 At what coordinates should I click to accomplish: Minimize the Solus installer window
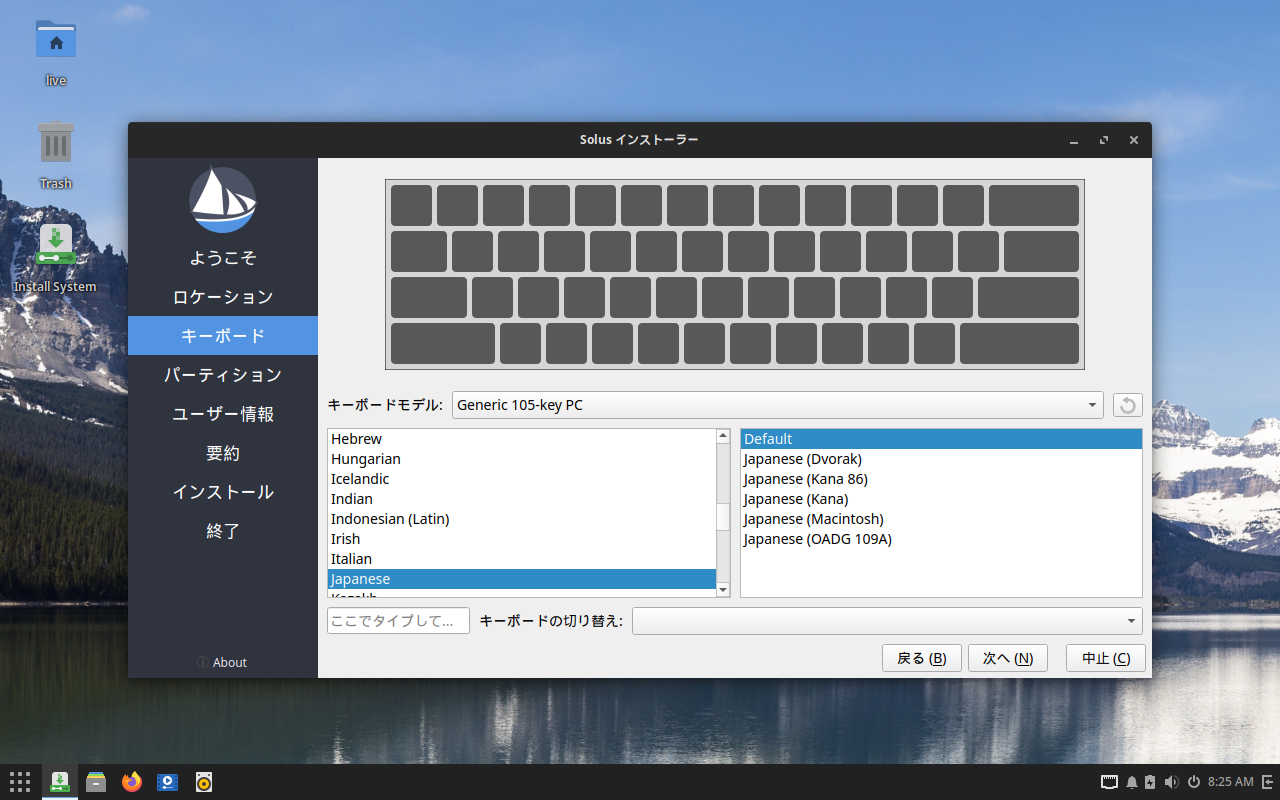(x=1074, y=141)
